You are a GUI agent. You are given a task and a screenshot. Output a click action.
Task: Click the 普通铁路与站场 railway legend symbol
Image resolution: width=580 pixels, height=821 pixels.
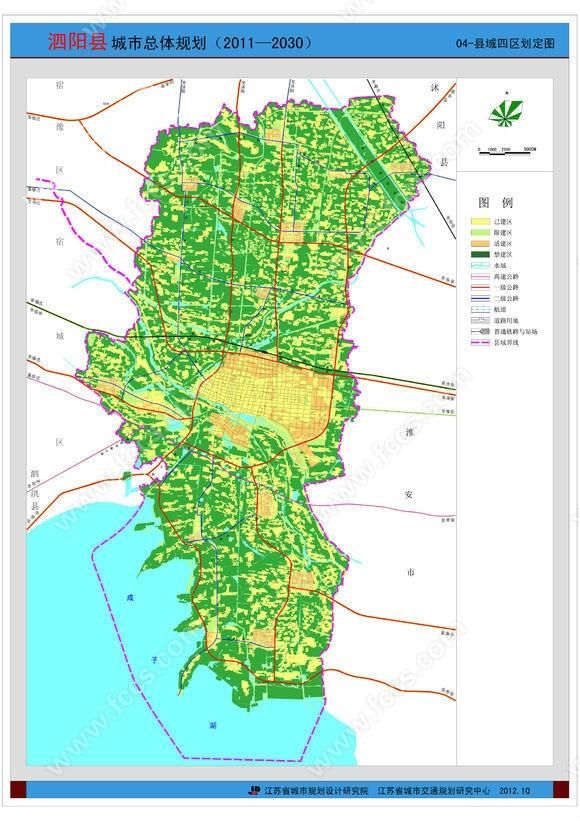481,331
